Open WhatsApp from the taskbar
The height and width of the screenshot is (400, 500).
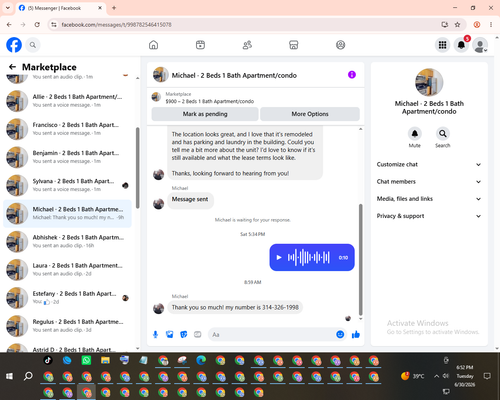pos(86,360)
